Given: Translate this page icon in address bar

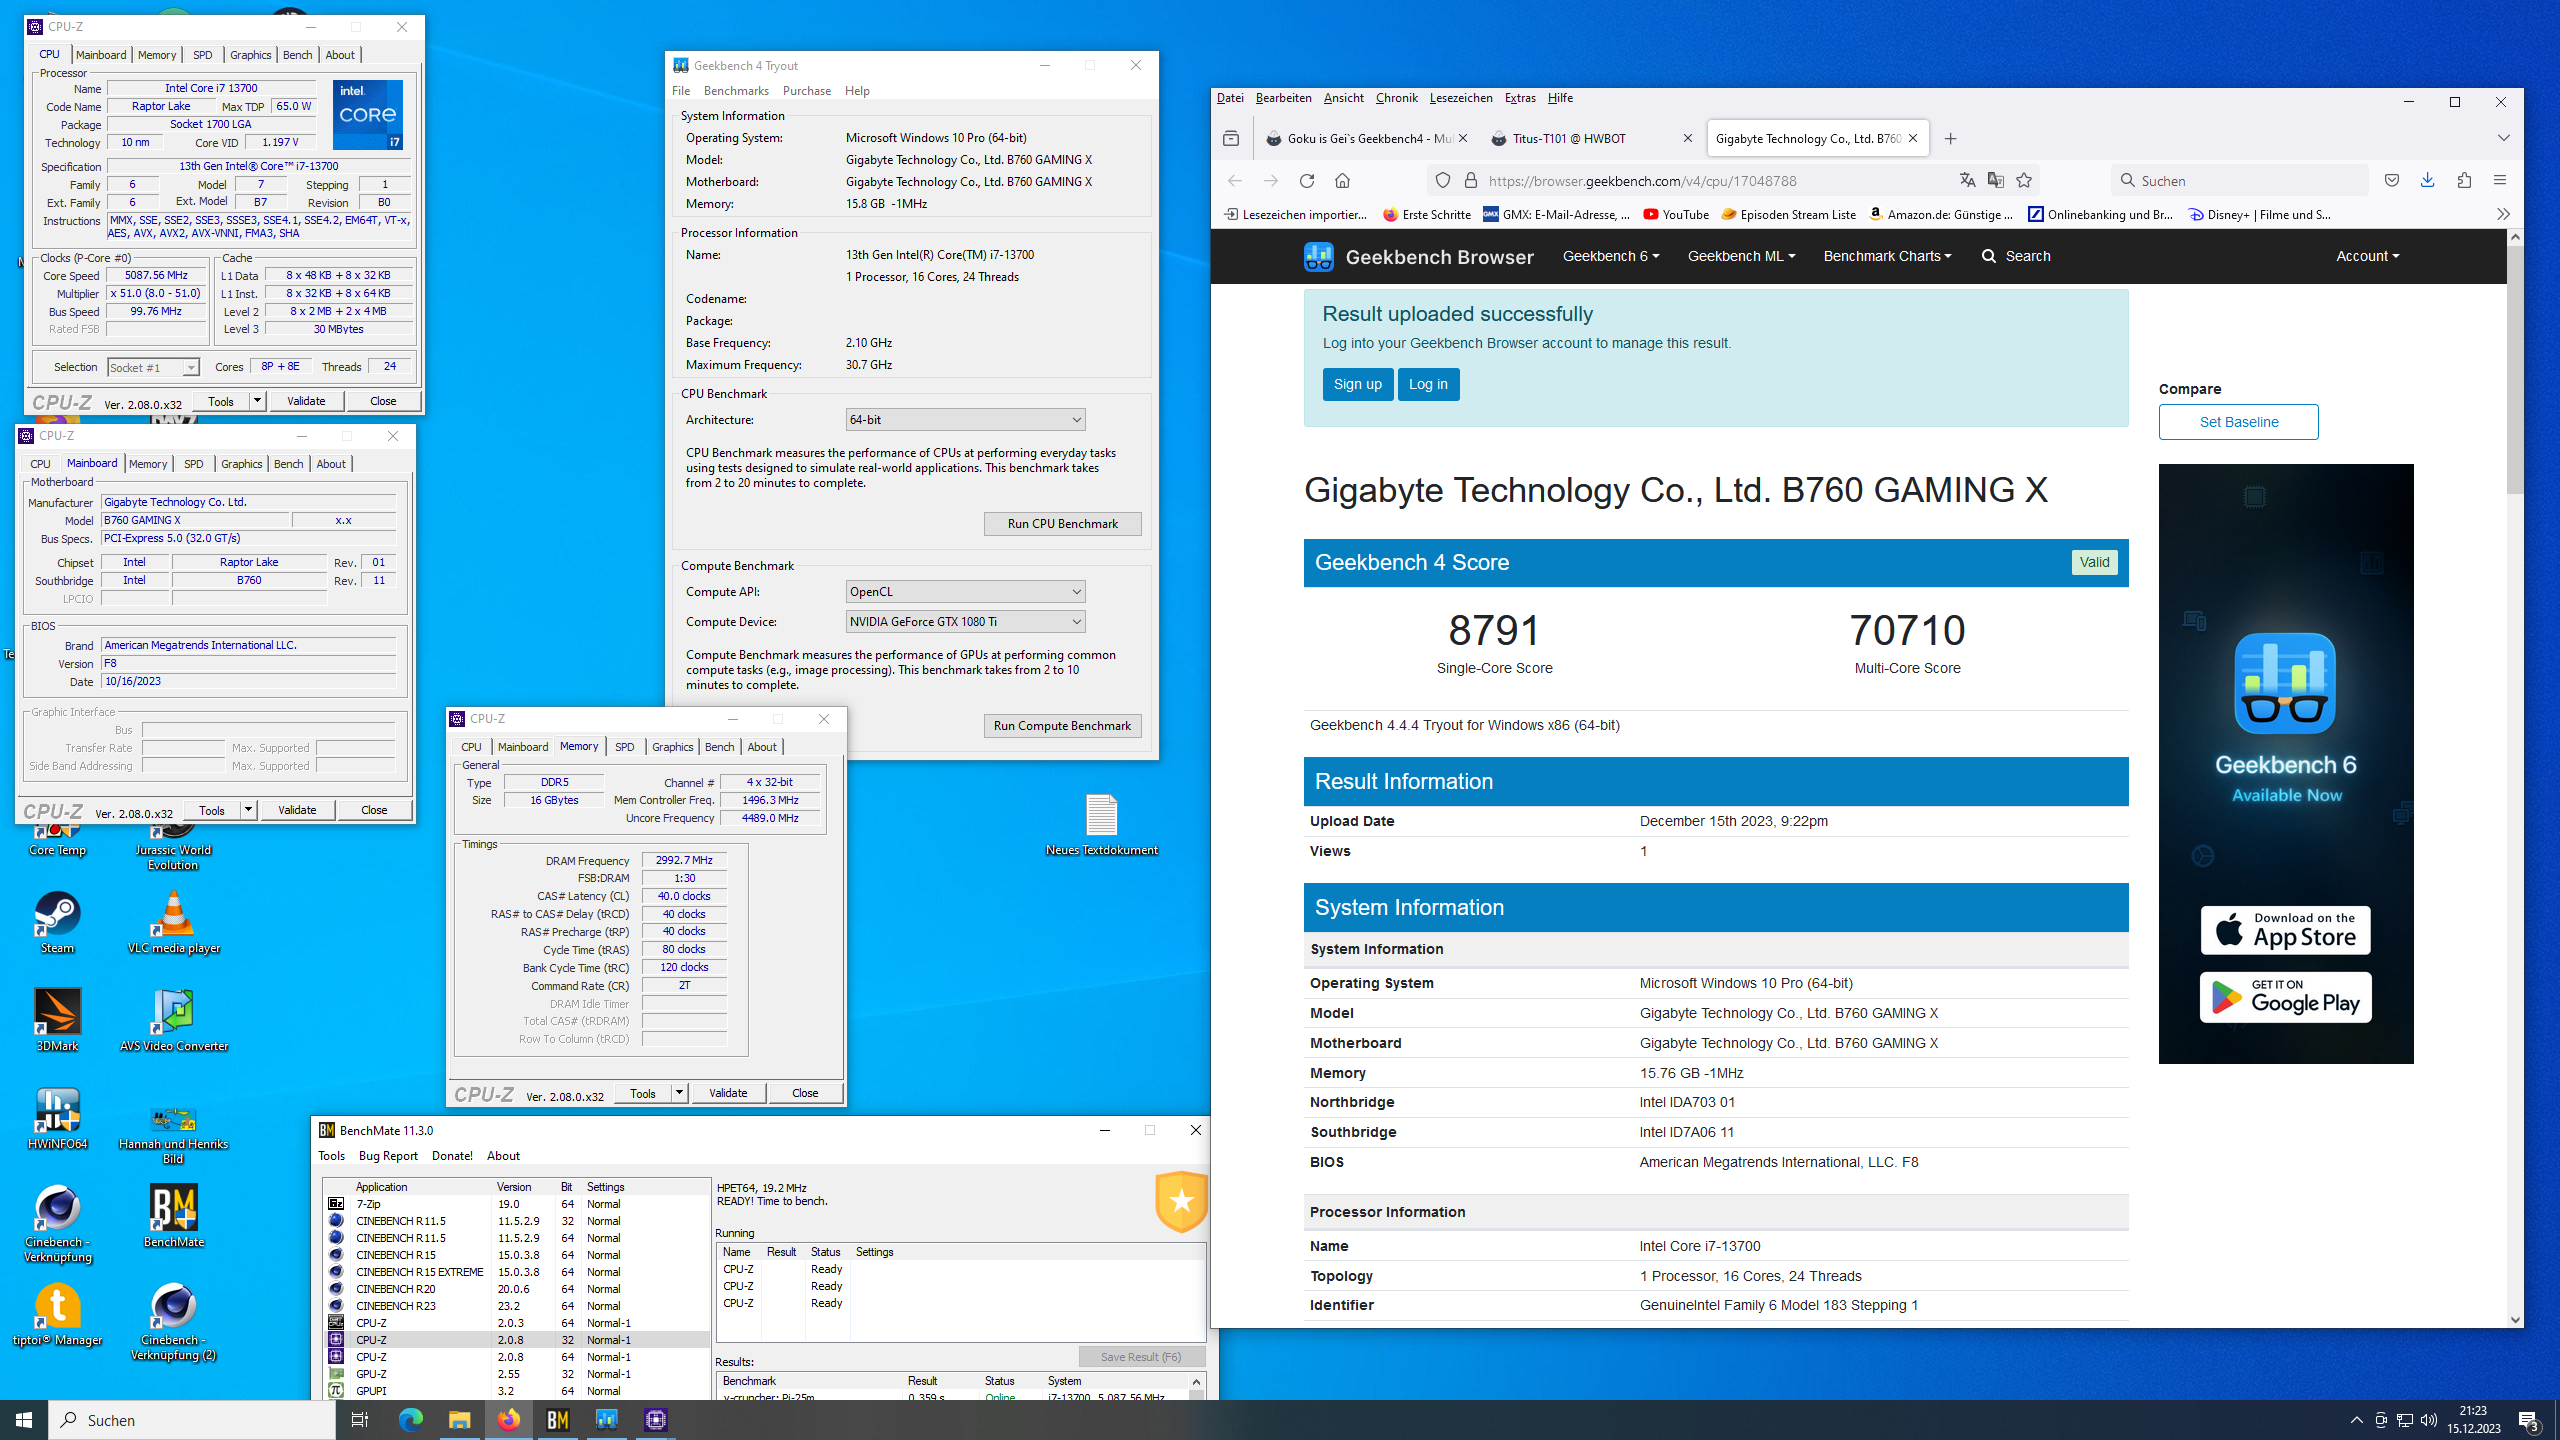Looking at the screenshot, I should [1967, 181].
